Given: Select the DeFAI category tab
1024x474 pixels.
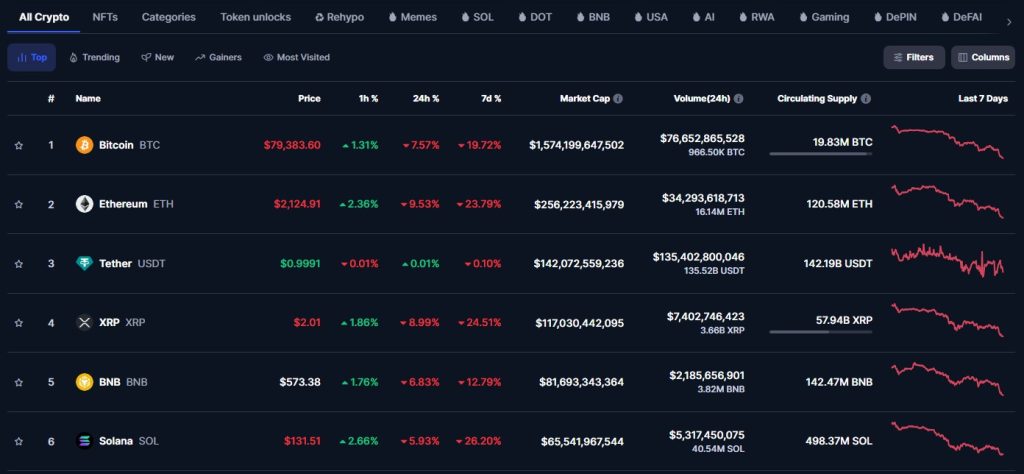Looking at the screenshot, I should pyautogui.click(x=961, y=17).
